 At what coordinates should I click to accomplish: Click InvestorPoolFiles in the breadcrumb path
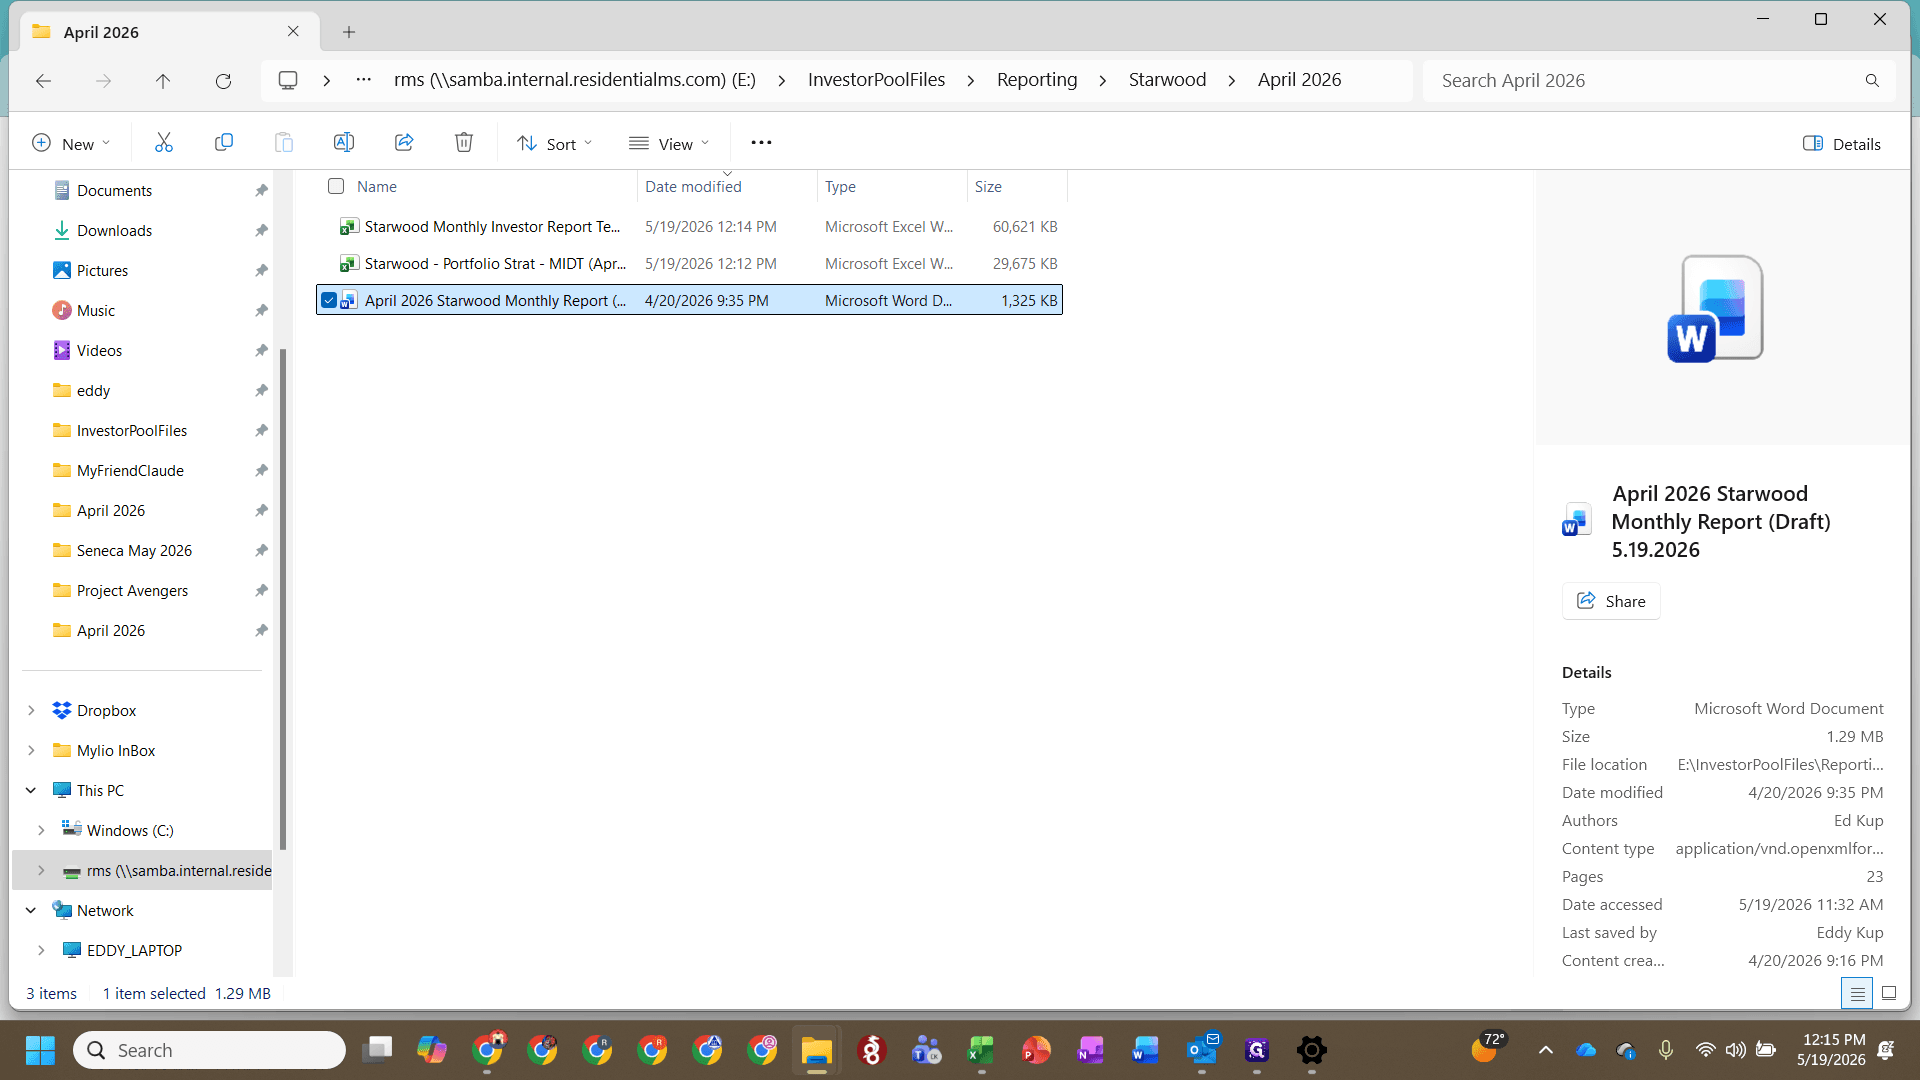click(876, 80)
